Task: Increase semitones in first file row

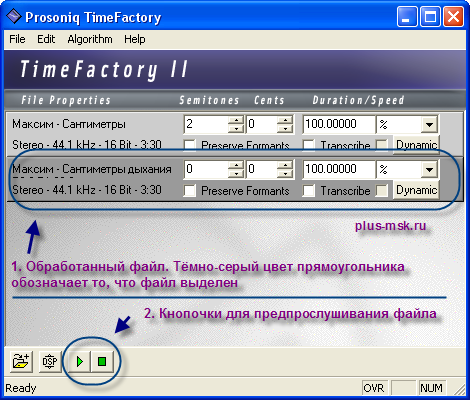Action: point(236,120)
